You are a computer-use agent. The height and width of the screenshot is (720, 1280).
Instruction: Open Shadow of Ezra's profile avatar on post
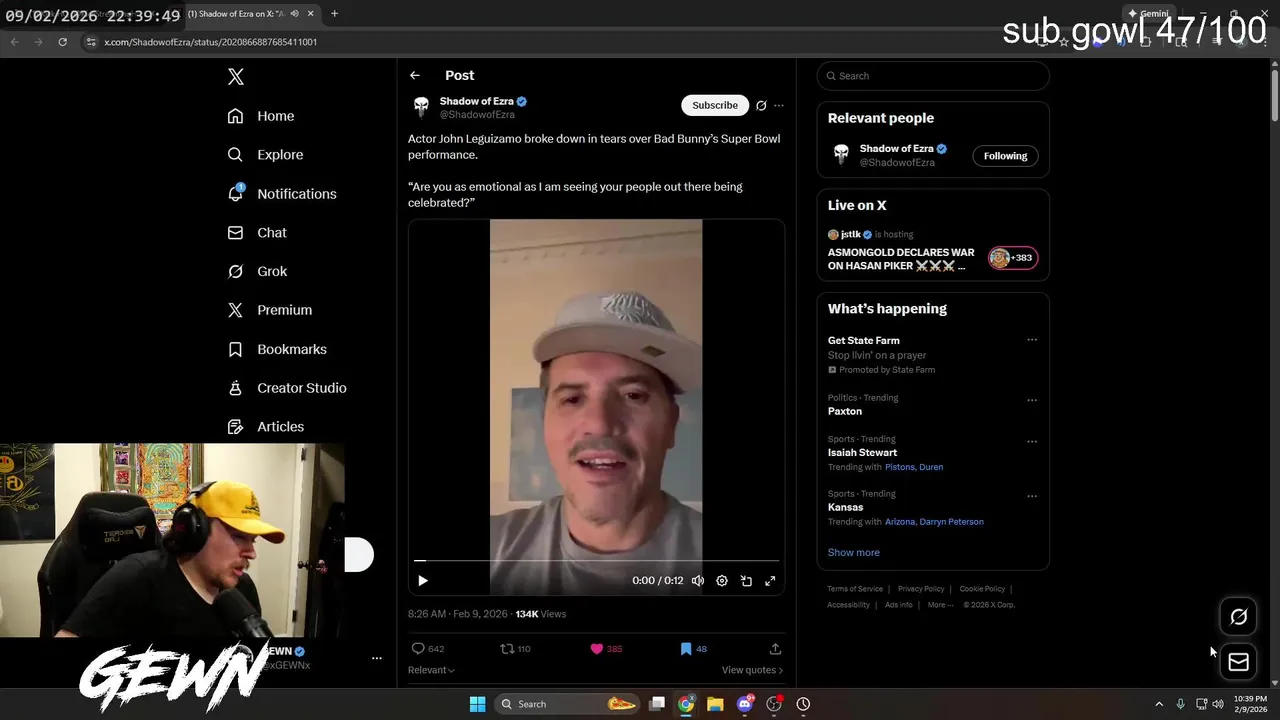click(421, 106)
